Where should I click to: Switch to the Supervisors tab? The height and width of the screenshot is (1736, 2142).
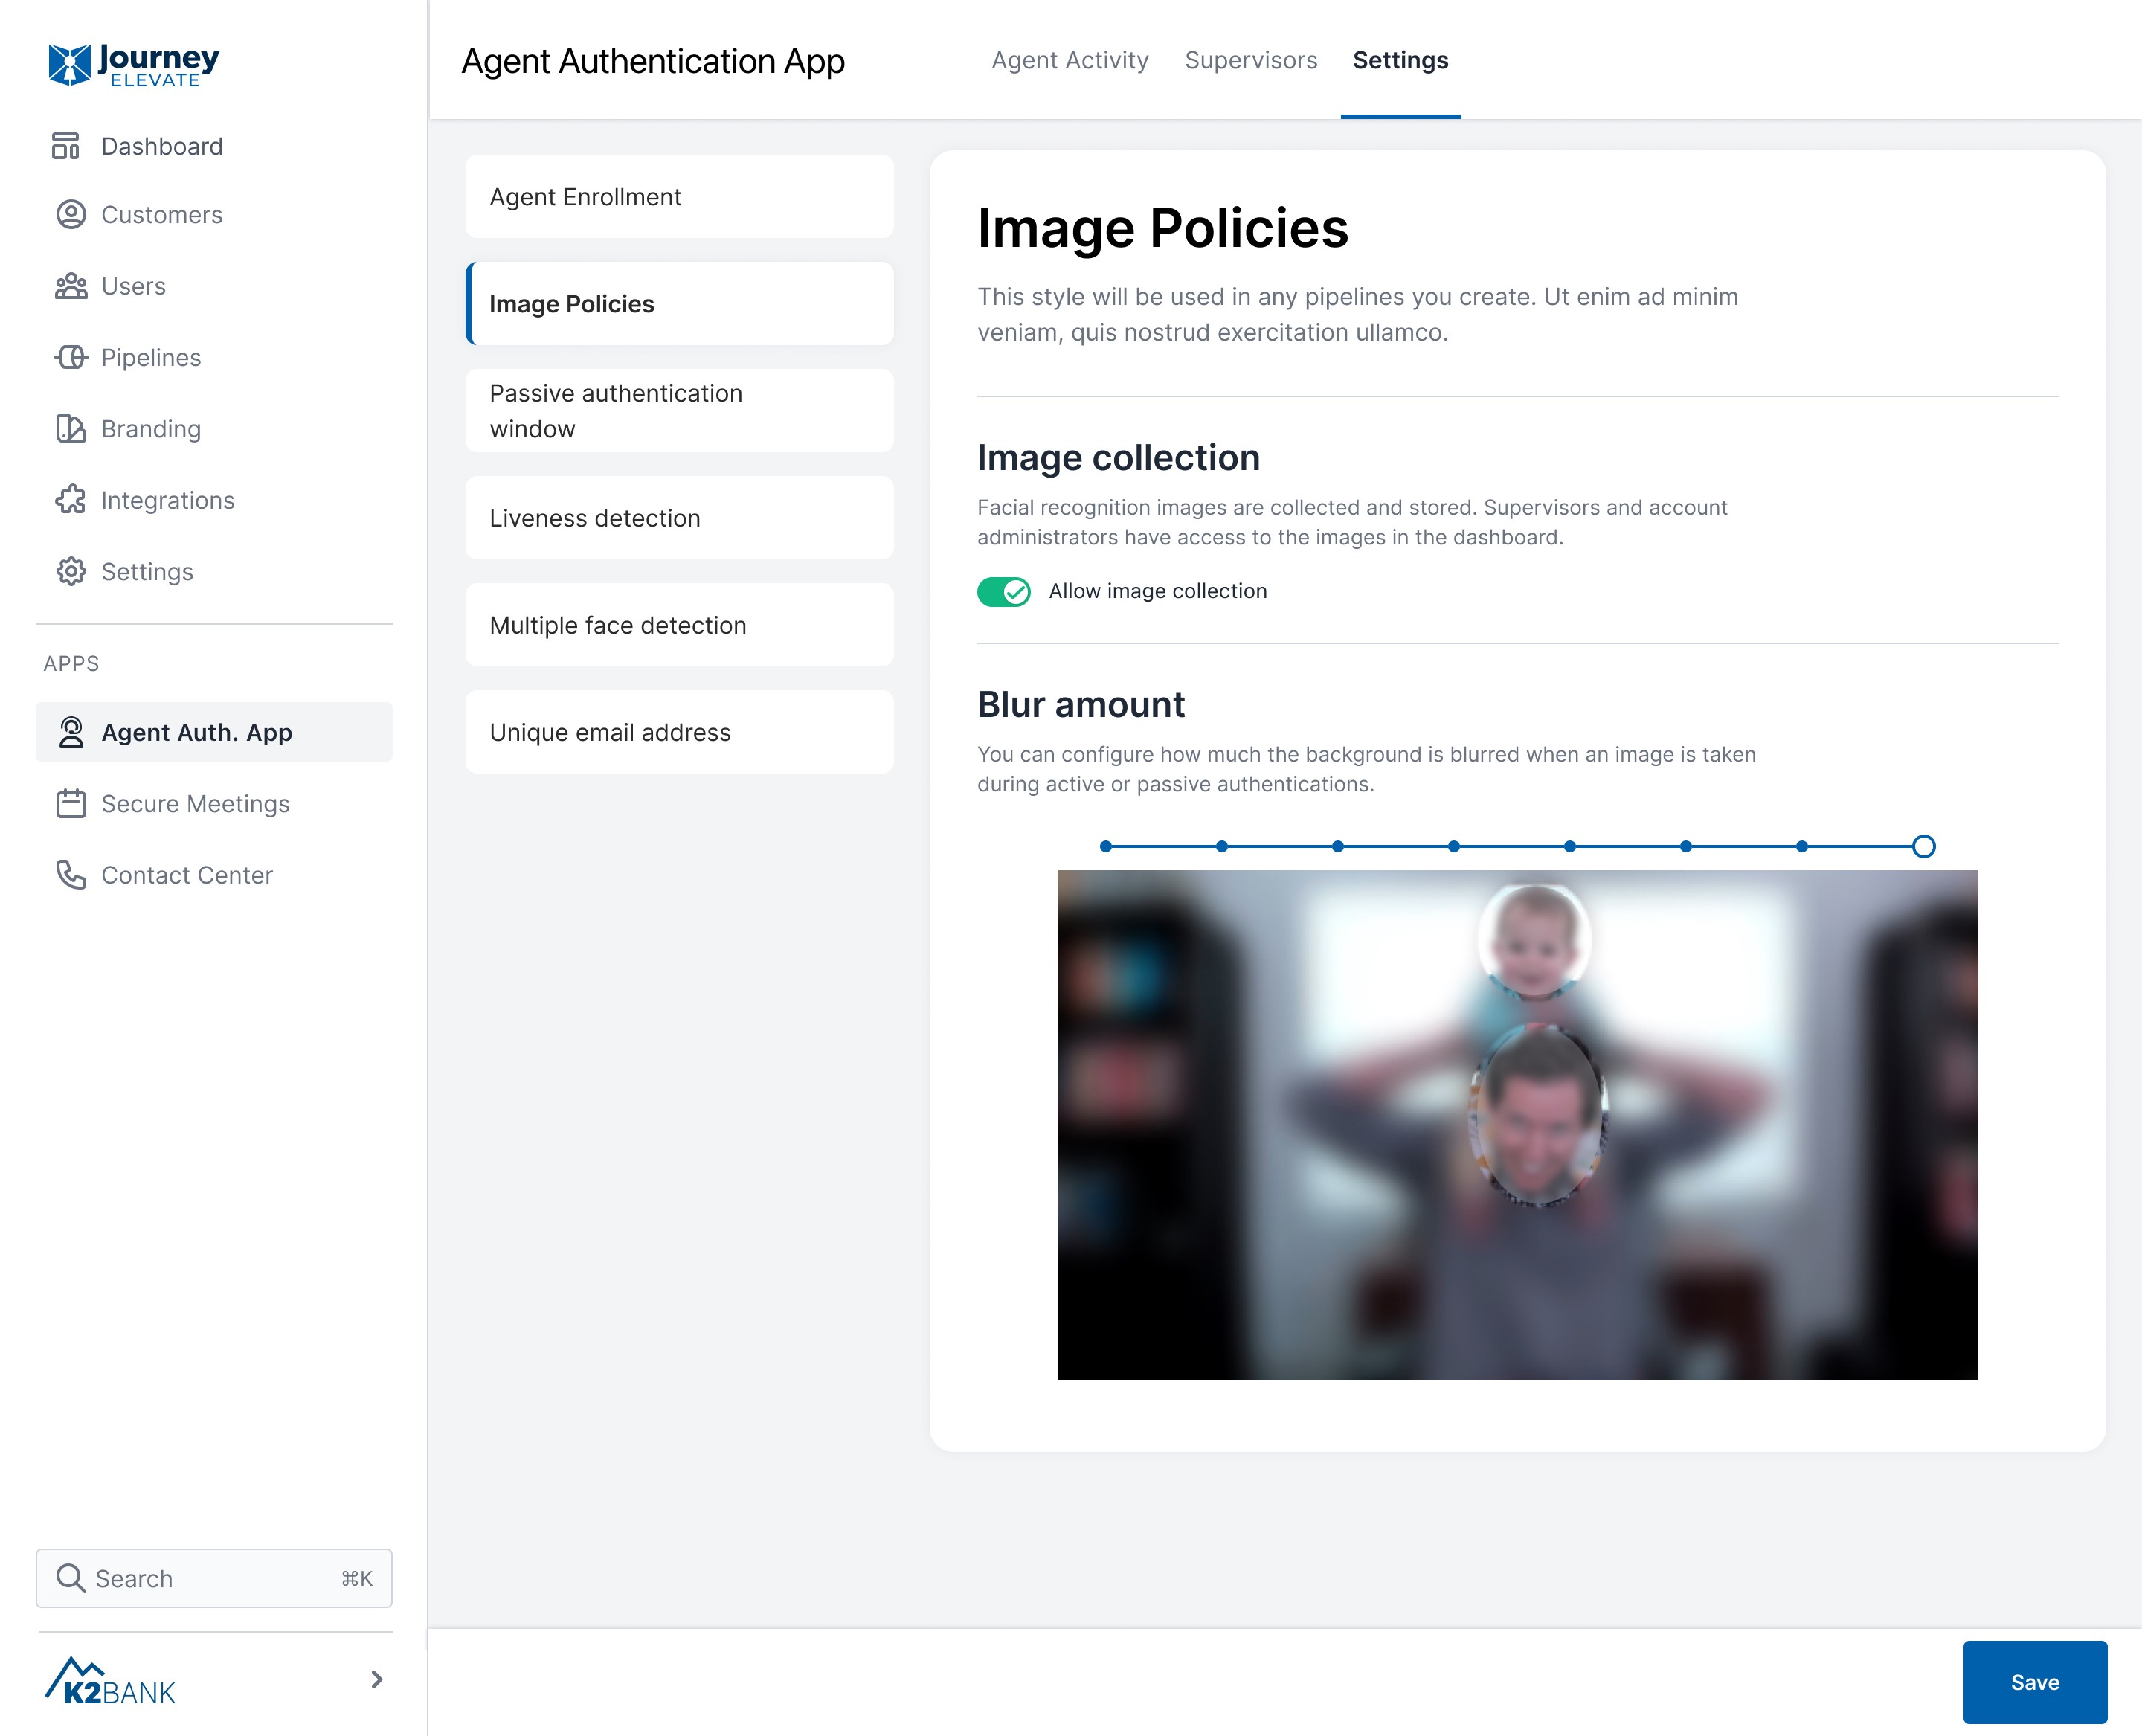point(1250,61)
